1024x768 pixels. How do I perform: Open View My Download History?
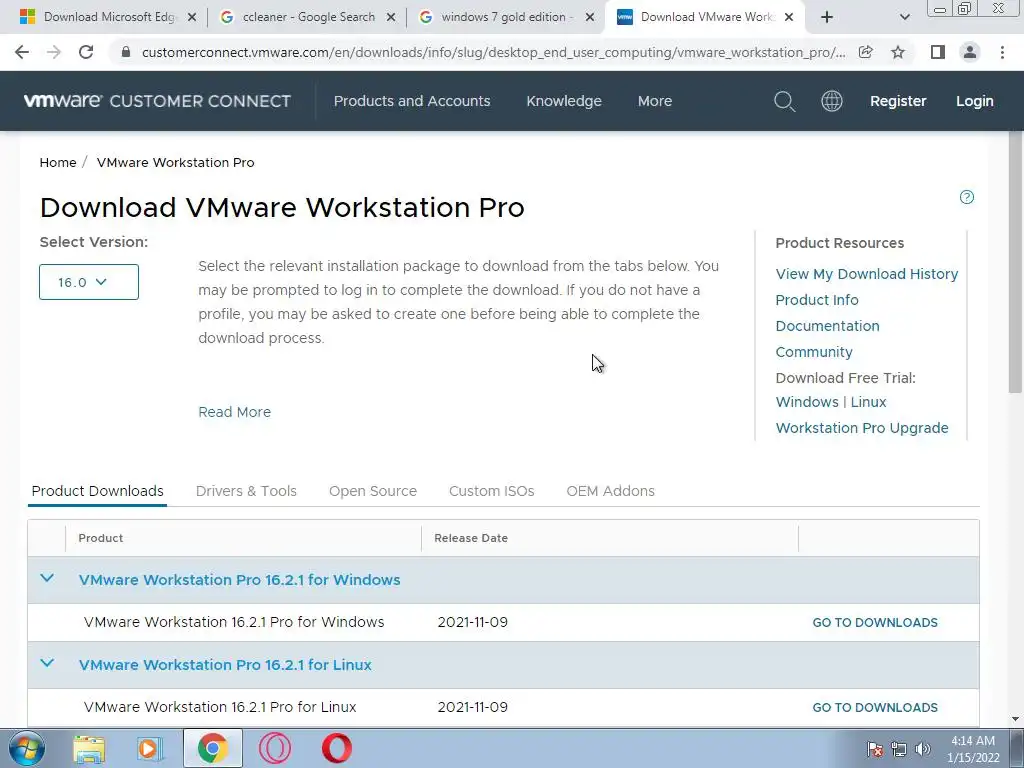[867, 274]
